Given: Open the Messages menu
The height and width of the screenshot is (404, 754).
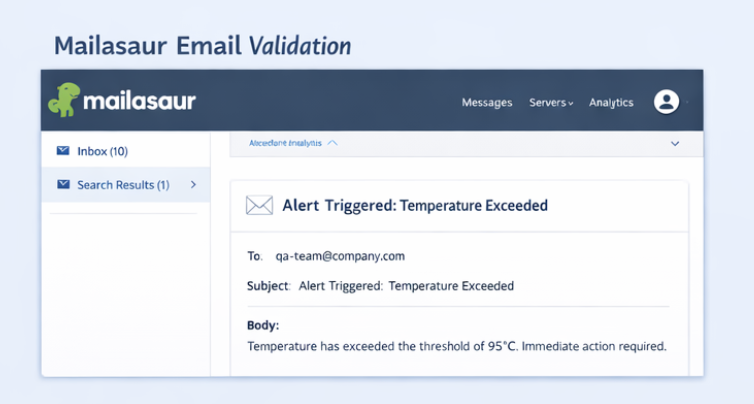Looking at the screenshot, I should click(x=487, y=103).
